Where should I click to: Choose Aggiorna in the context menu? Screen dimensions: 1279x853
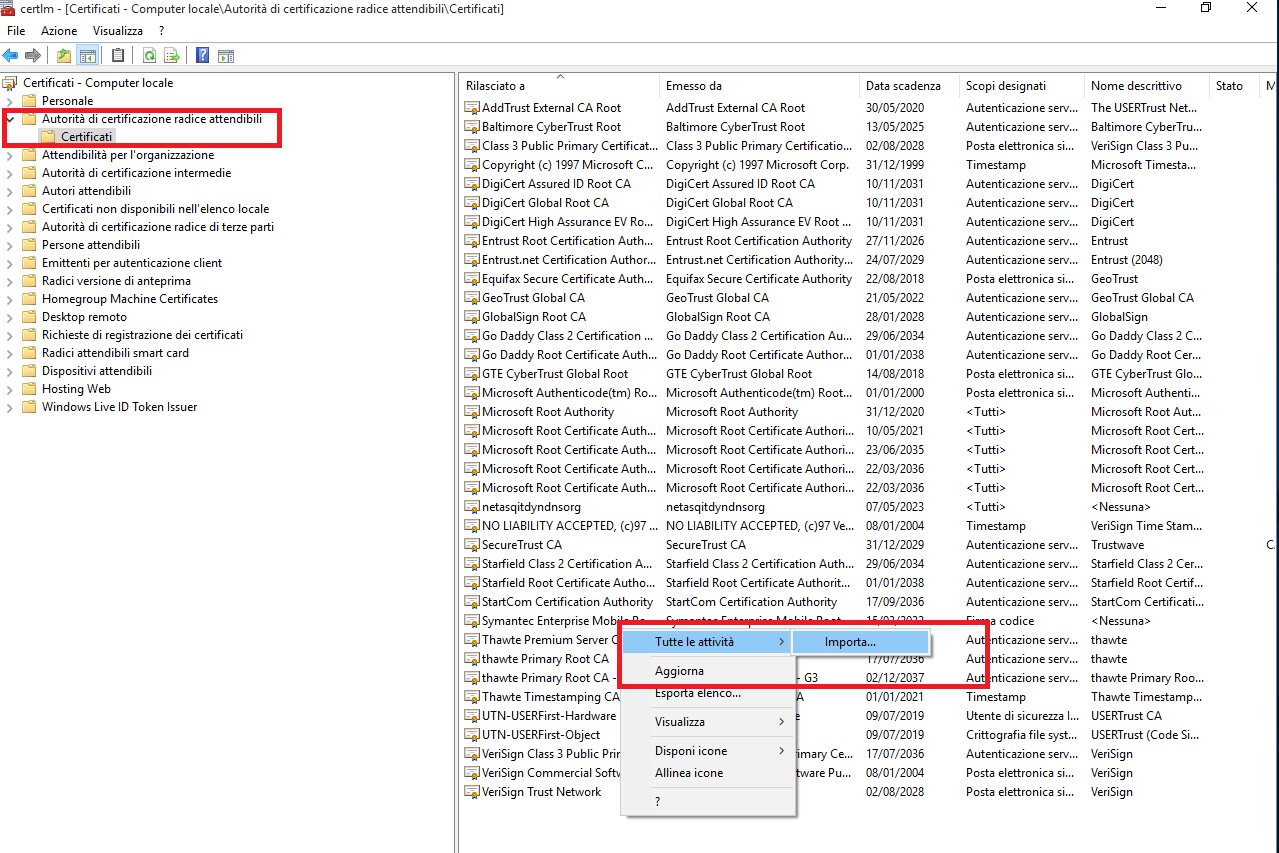pos(708,671)
